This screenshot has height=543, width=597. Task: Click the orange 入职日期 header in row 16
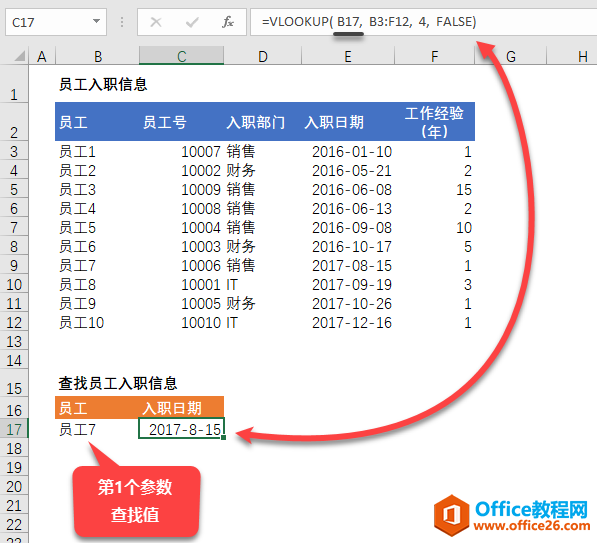(182, 408)
